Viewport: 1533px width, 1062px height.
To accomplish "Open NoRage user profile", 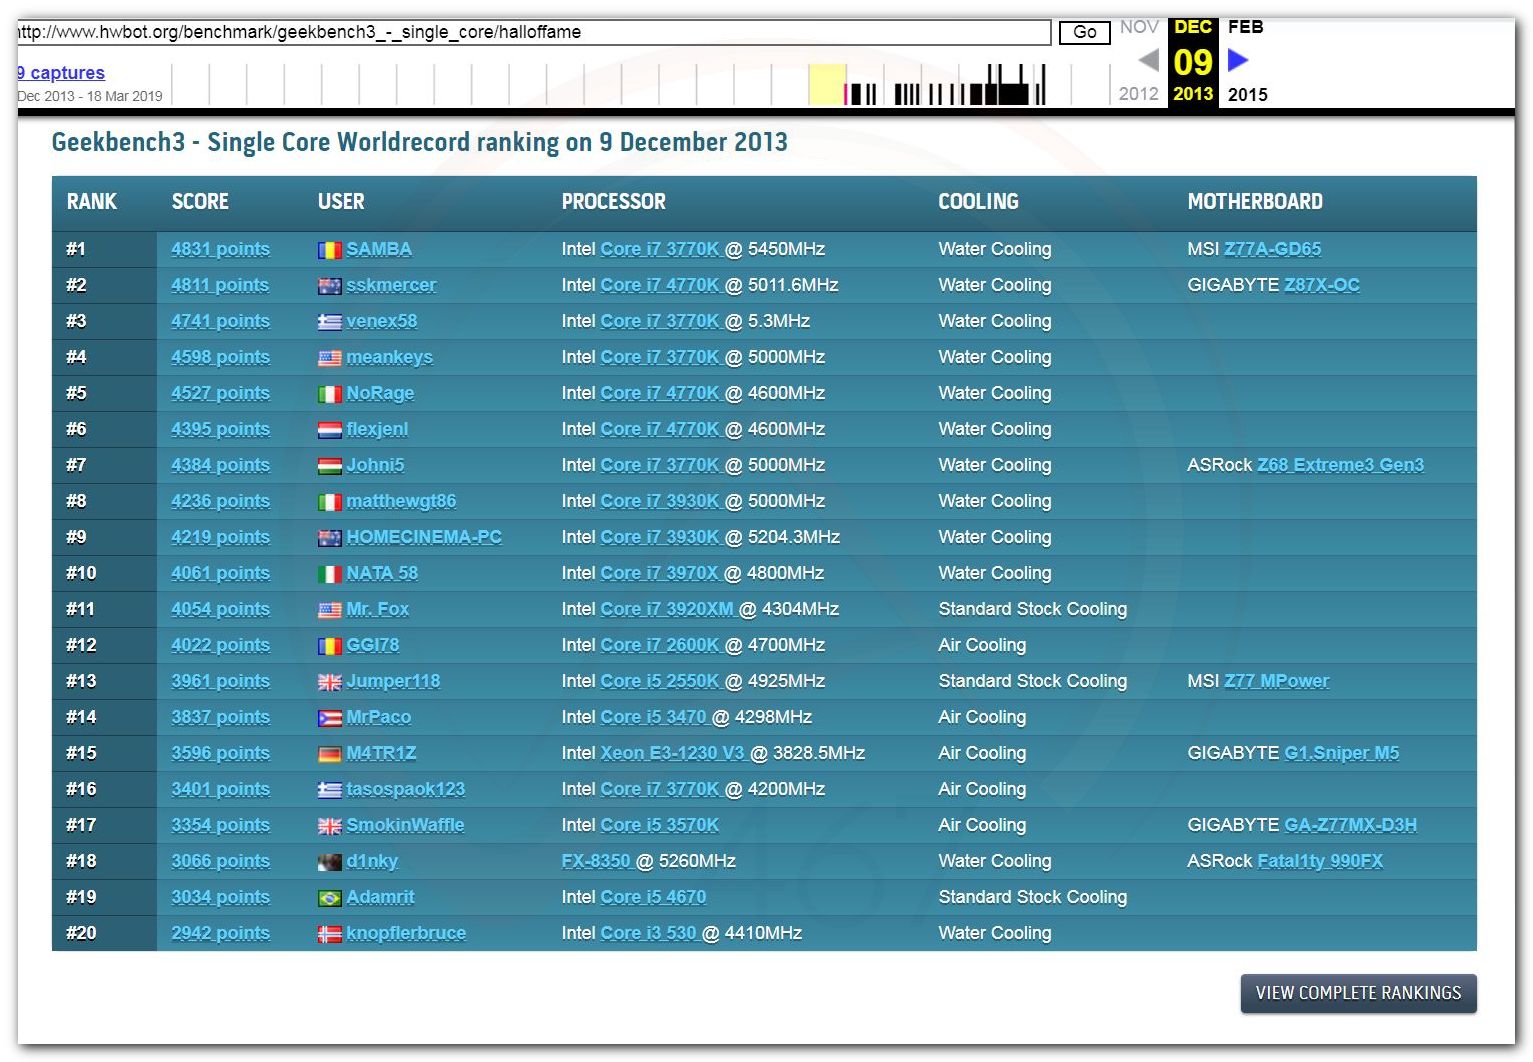I will (380, 393).
